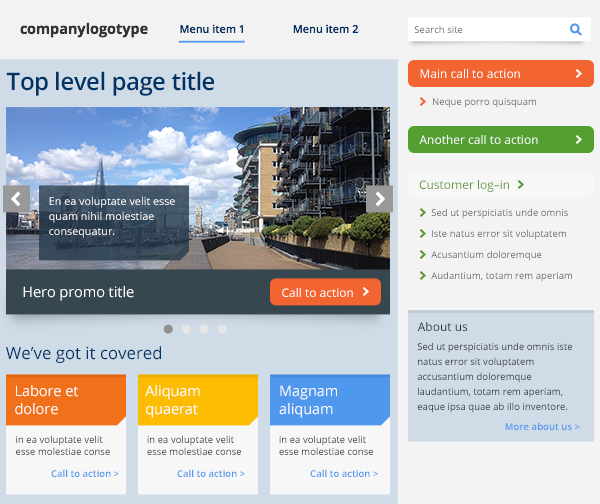This screenshot has height=504, width=600.
Task: Click green chevron beside Acusantium doloremque
Action: [422, 254]
